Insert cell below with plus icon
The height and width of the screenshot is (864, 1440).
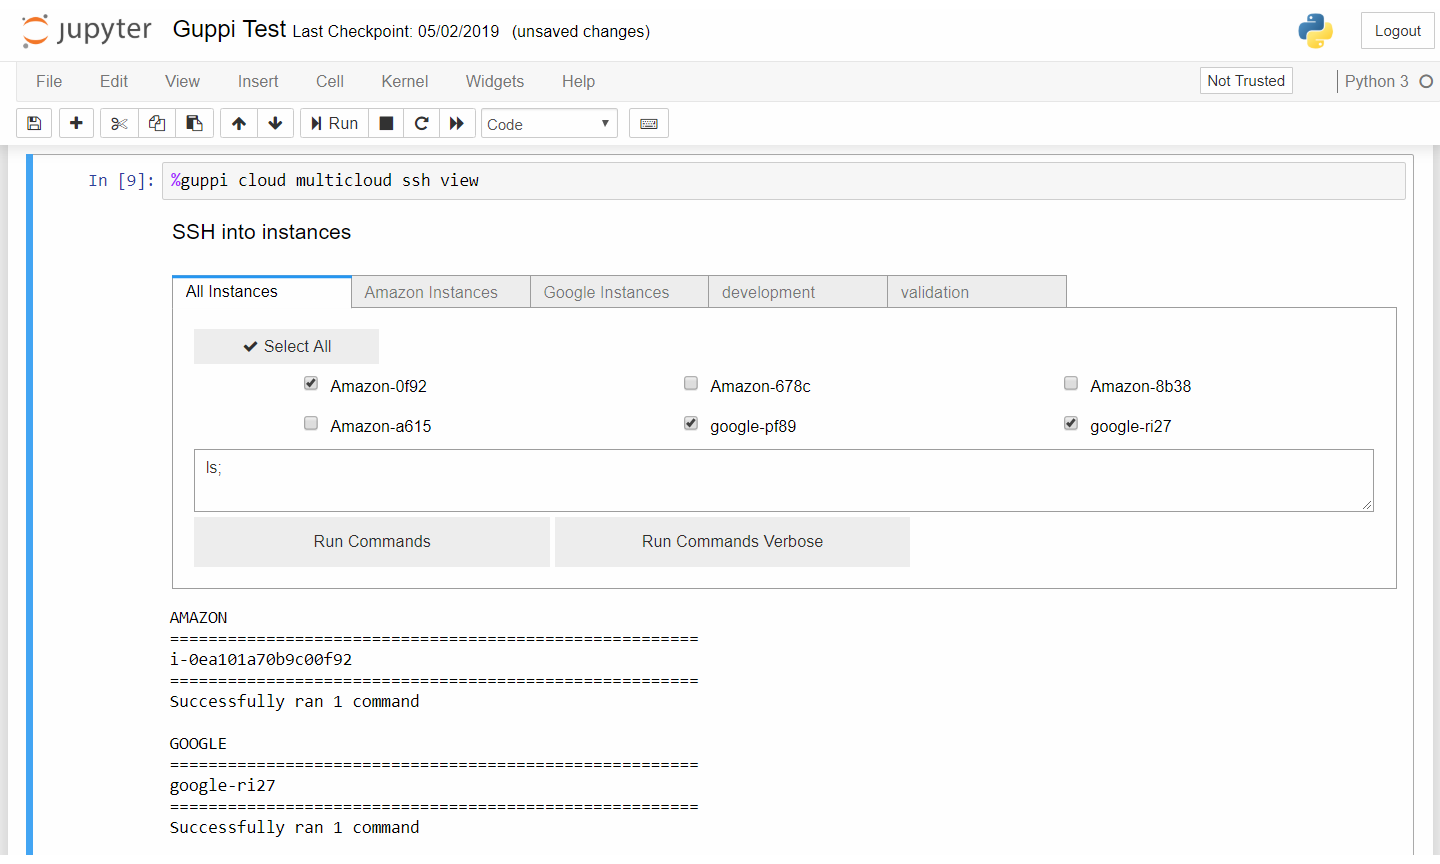[76, 123]
